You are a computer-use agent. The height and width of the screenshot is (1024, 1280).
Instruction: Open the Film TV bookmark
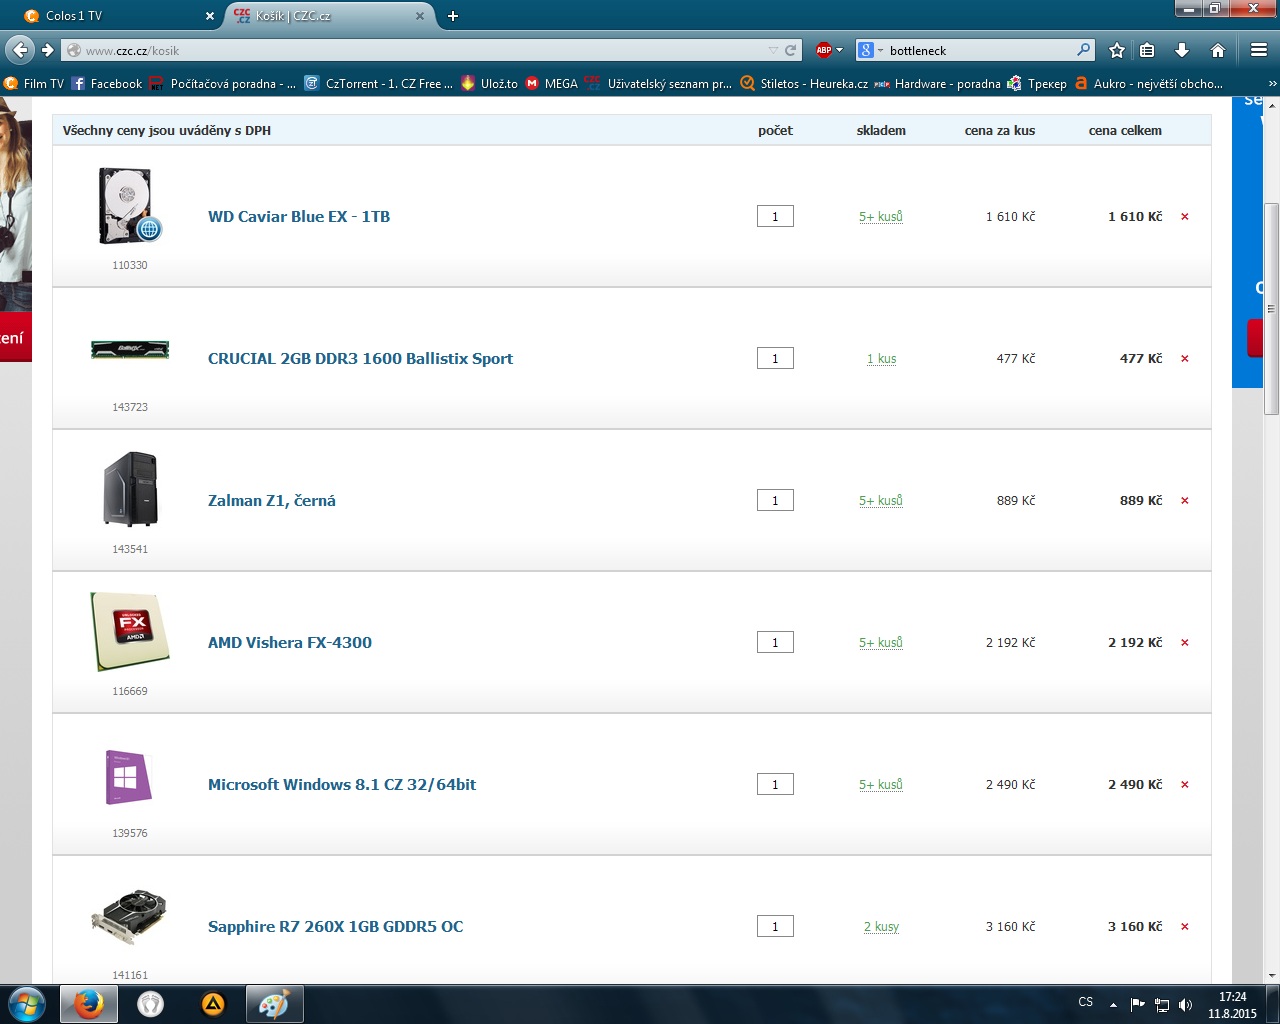[34, 84]
